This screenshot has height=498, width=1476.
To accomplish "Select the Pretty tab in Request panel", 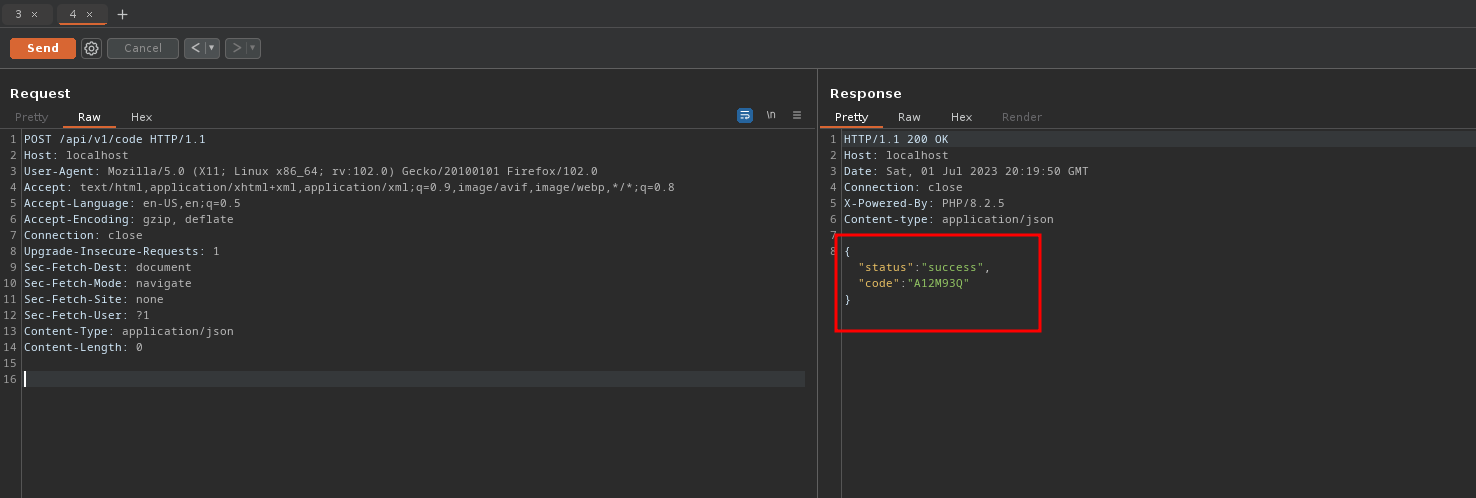I will (31, 117).
